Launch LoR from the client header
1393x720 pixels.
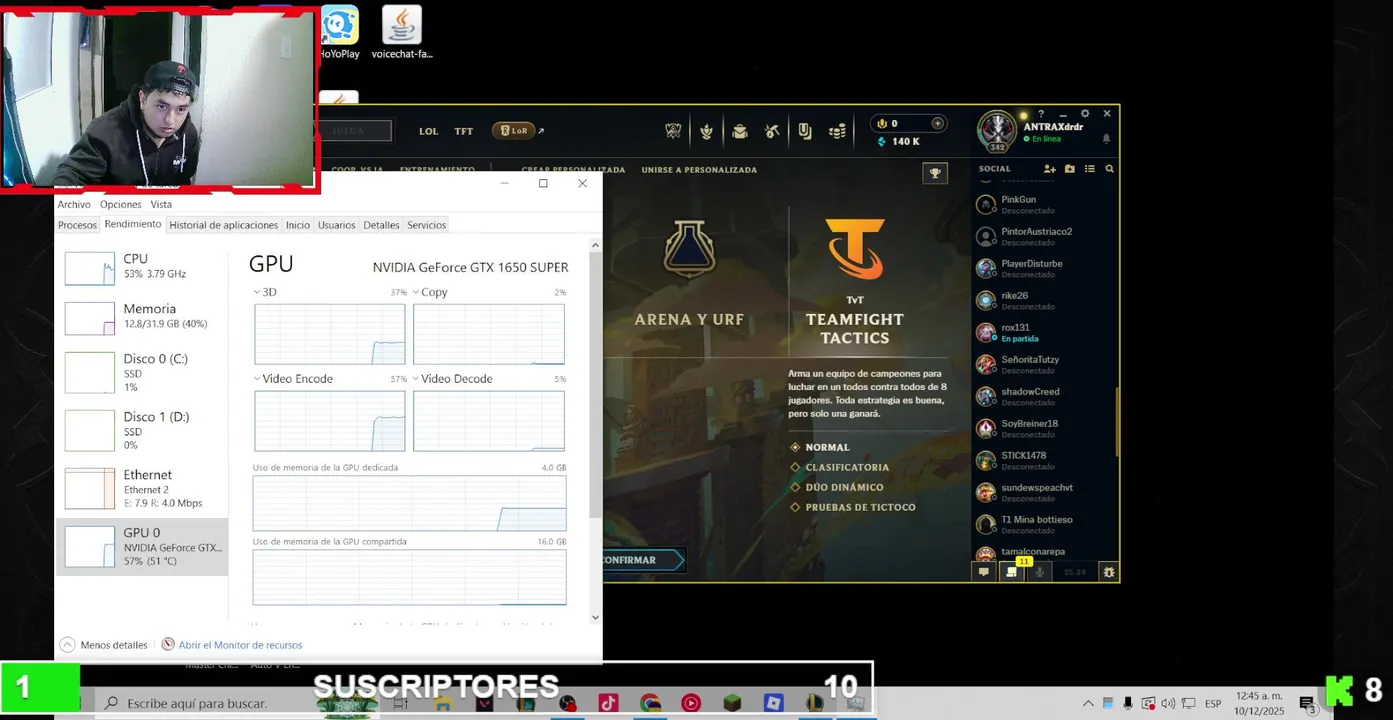(514, 131)
